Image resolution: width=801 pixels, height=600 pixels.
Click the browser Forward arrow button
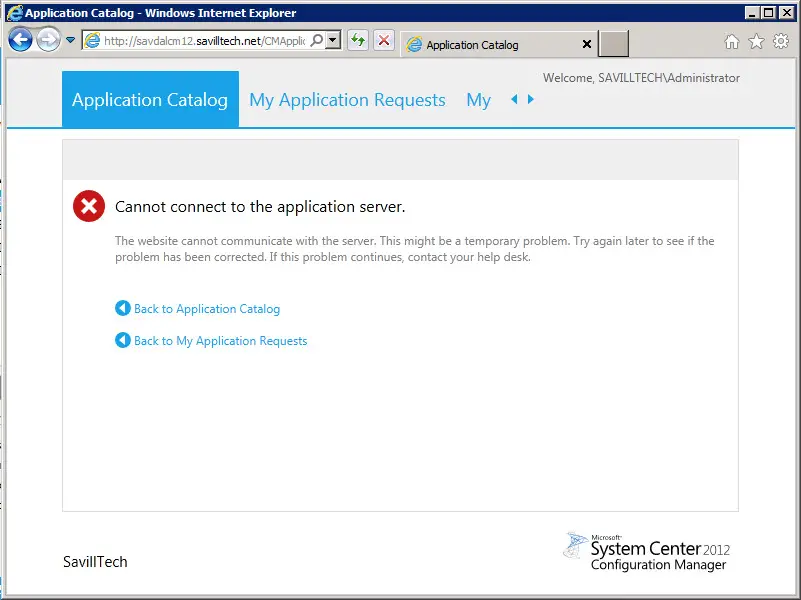48,40
